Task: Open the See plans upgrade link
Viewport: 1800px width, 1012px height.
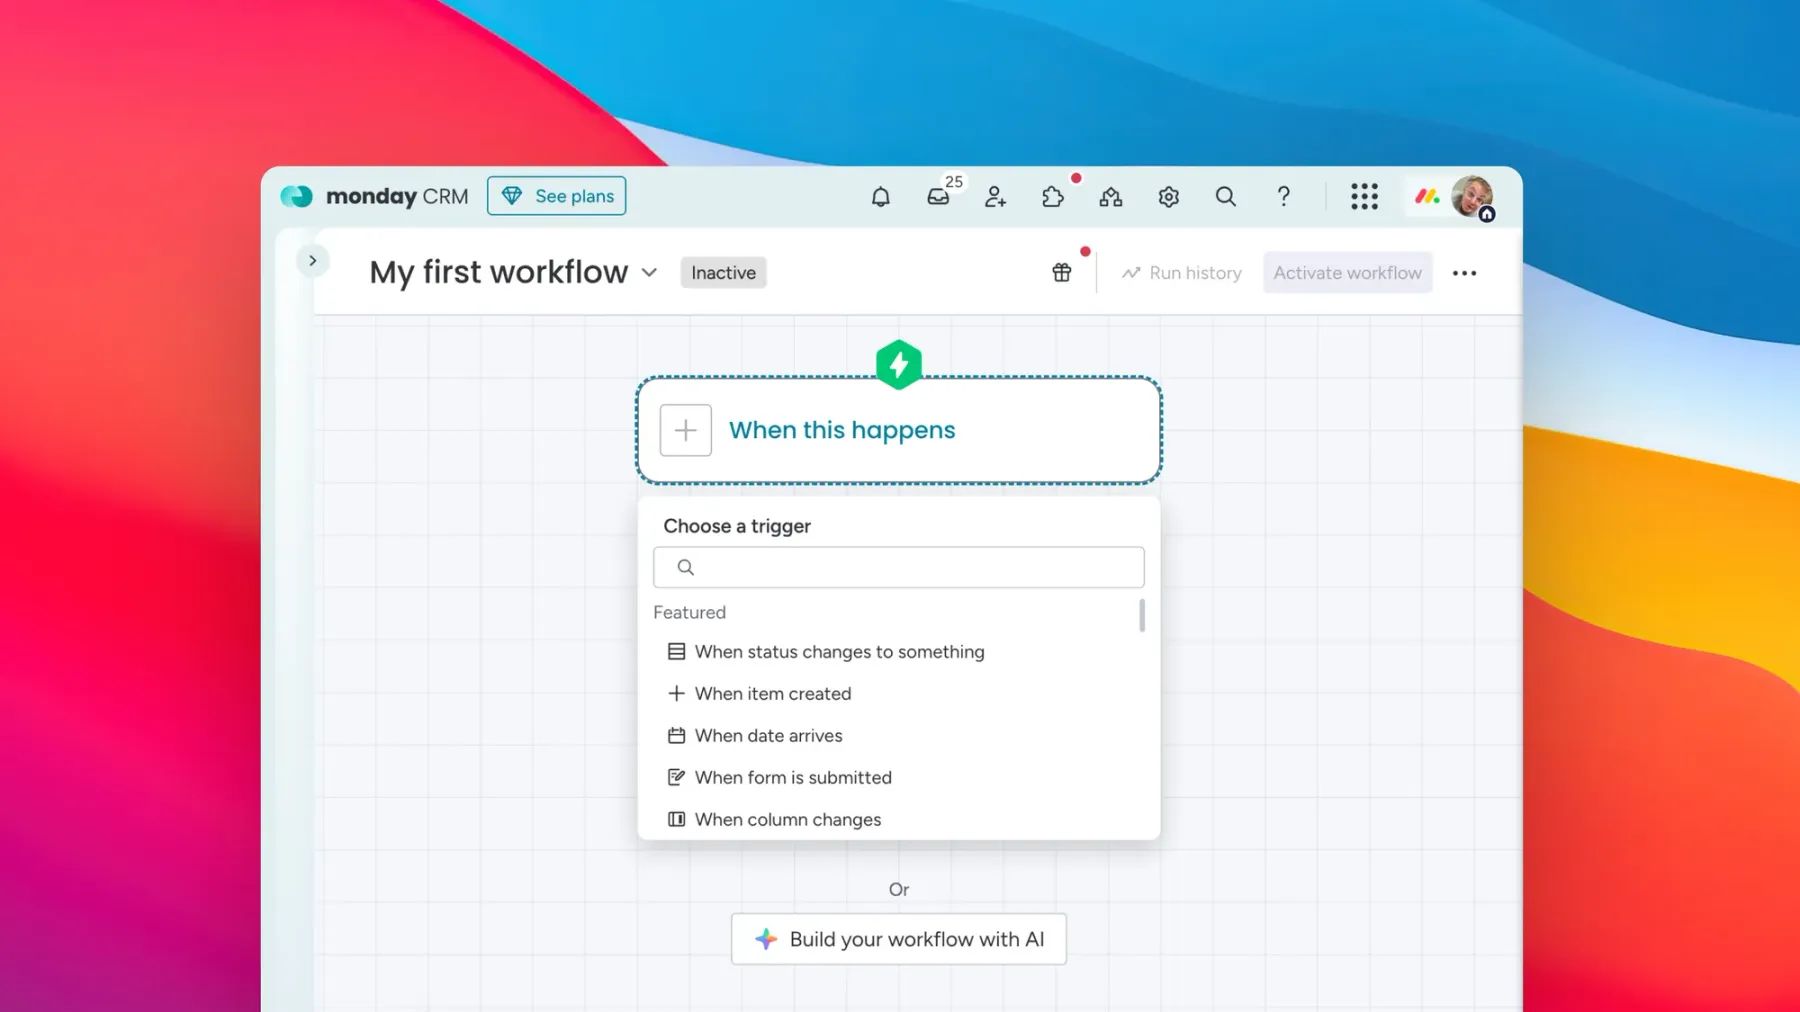Action: coord(556,196)
